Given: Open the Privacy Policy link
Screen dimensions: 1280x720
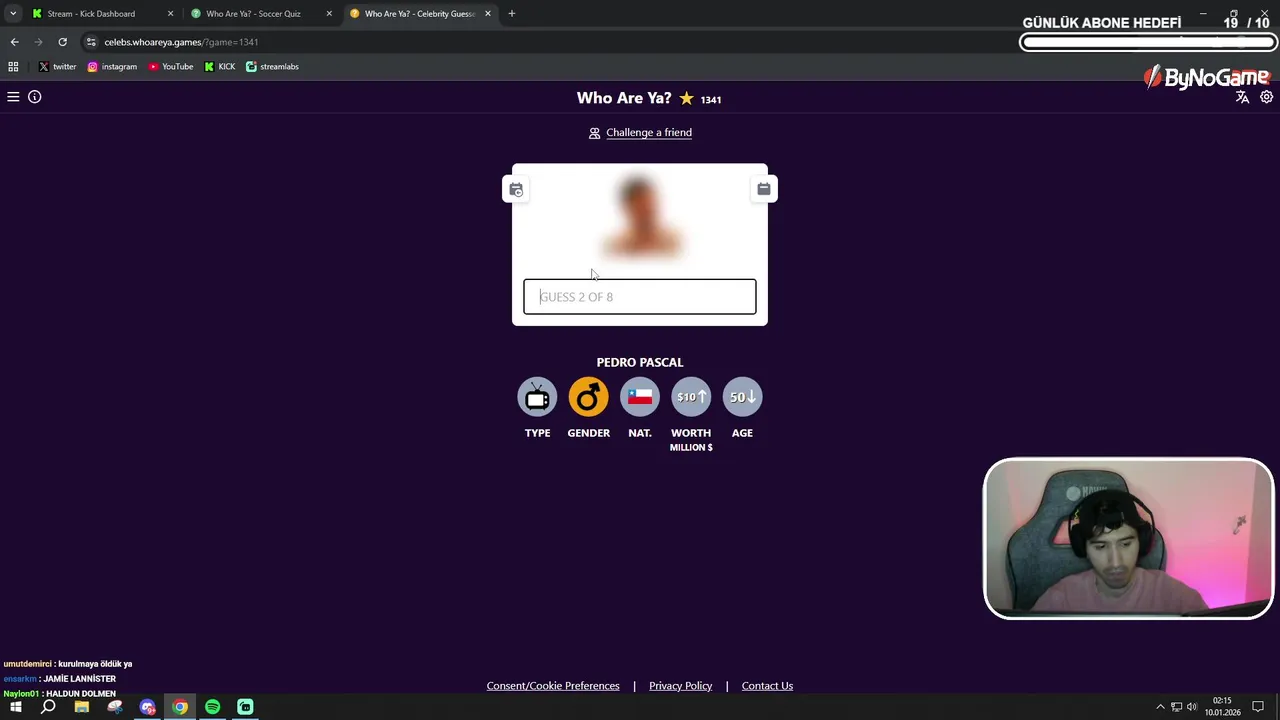Looking at the screenshot, I should pos(680,686).
